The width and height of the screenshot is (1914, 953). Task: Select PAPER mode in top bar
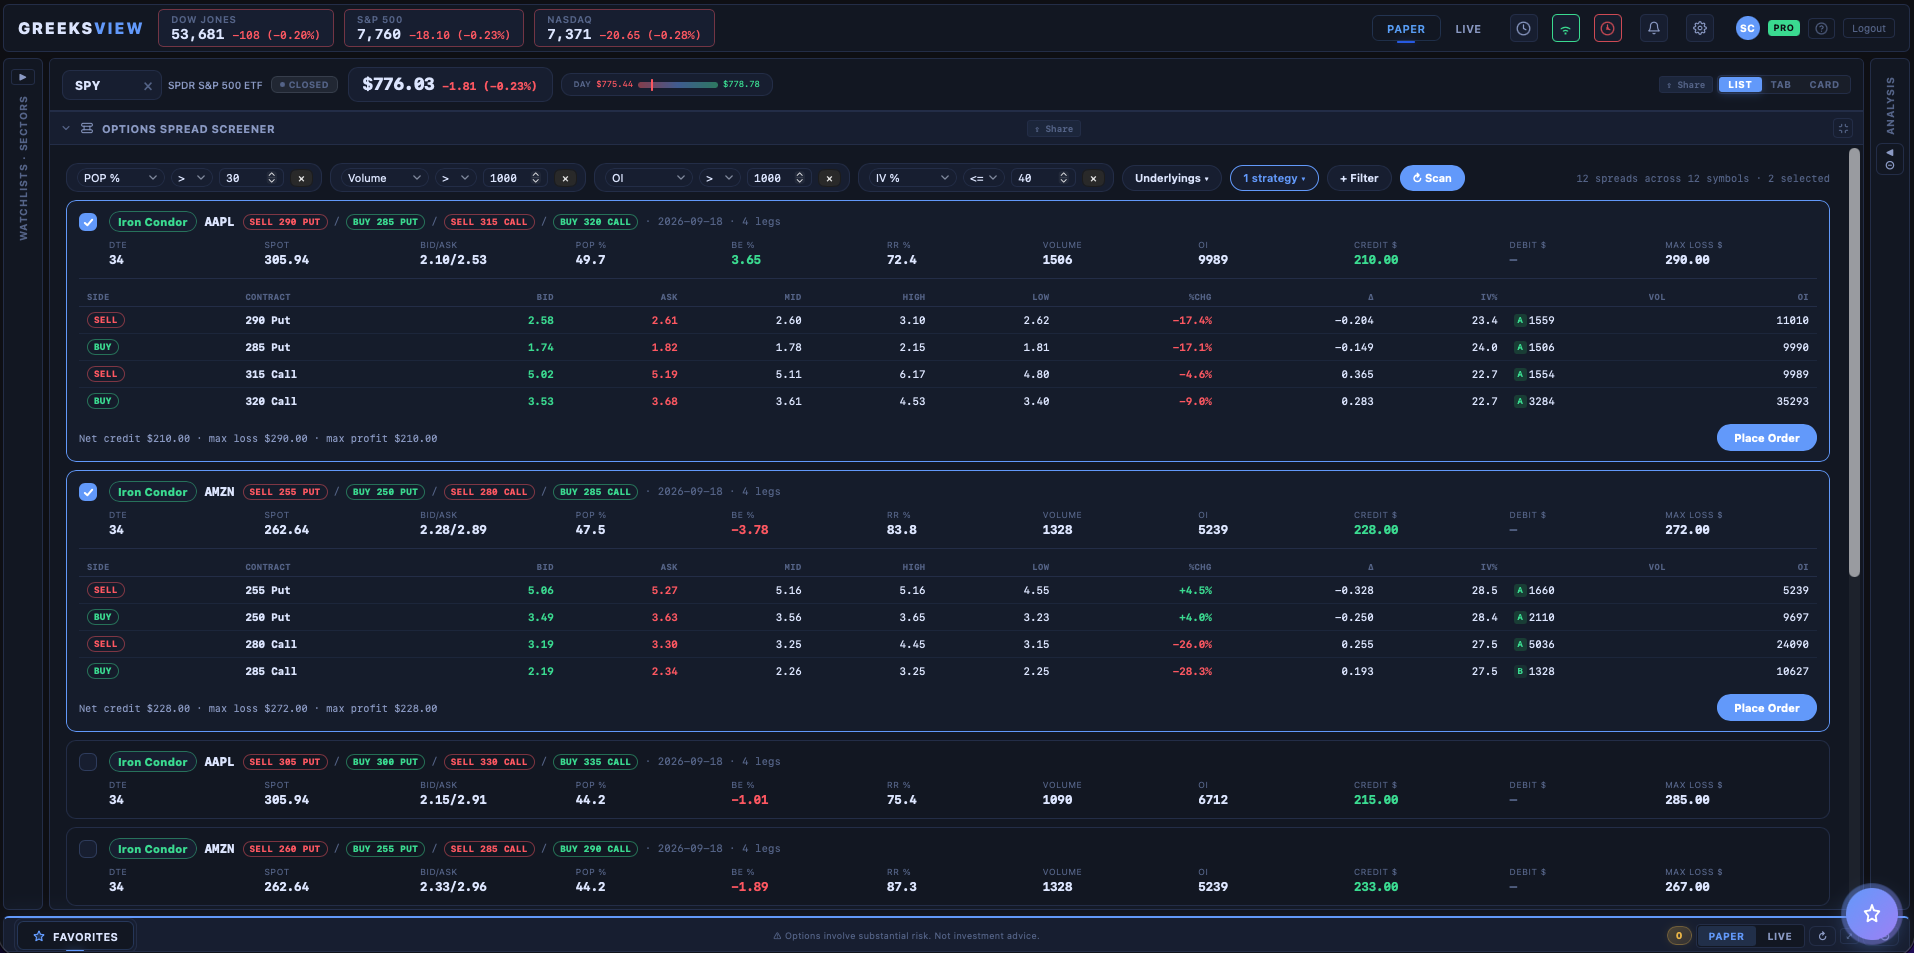(1406, 29)
